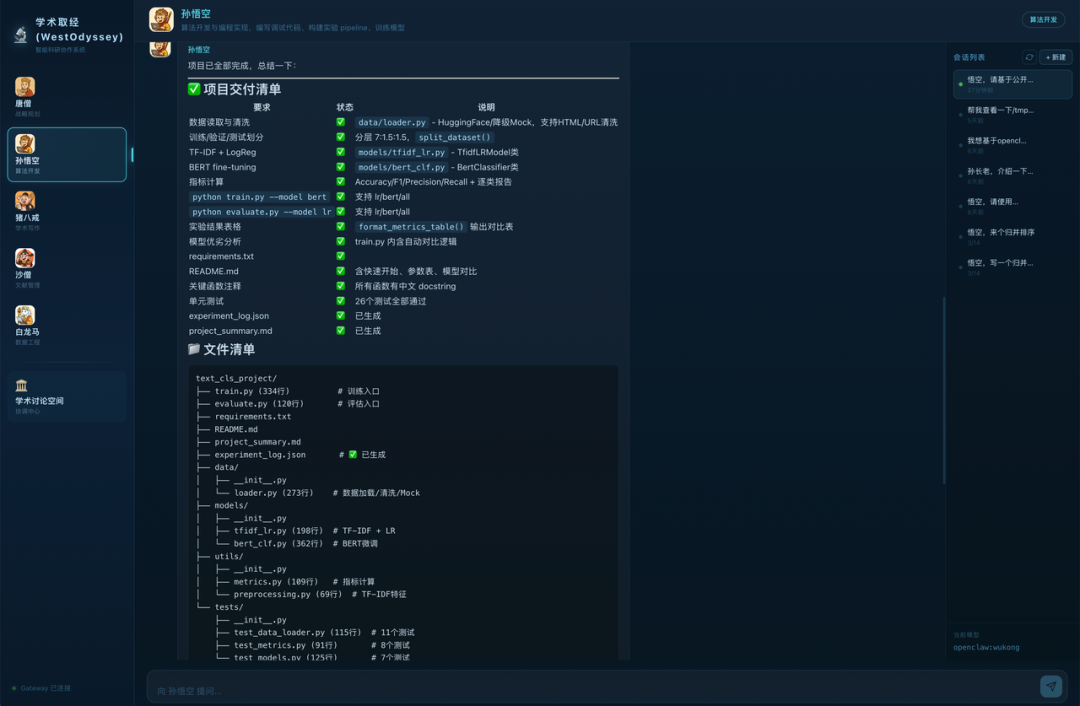Screen dimensions: 1080x706
Task: Select the 猪八戒 agent avatar
Action: click(x=25, y=202)
